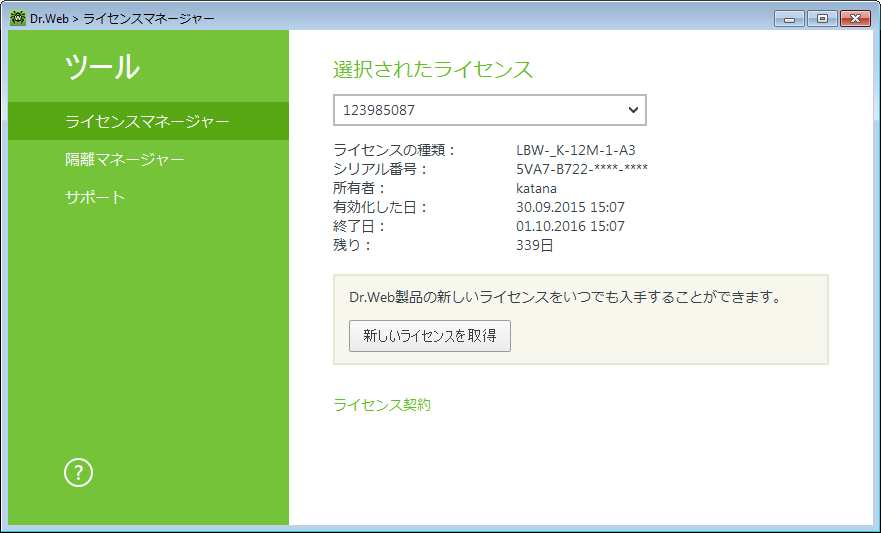Click expiry date 01.10.2016 15:07
The image size is (881, 533).
pos(570,226)
